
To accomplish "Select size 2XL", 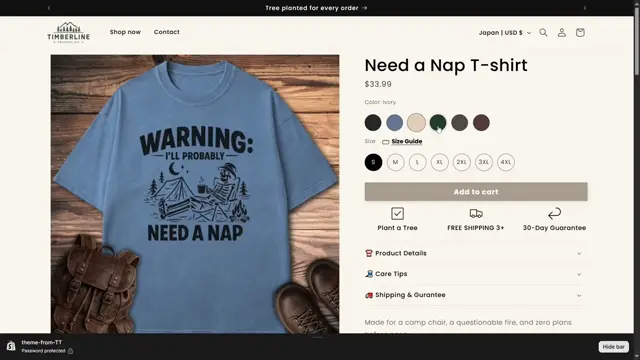I will pyautogui.click(x=461, y=162).
